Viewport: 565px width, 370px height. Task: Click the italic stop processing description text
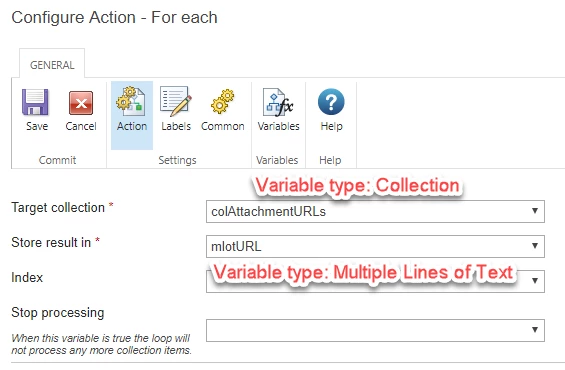point(101,344)
